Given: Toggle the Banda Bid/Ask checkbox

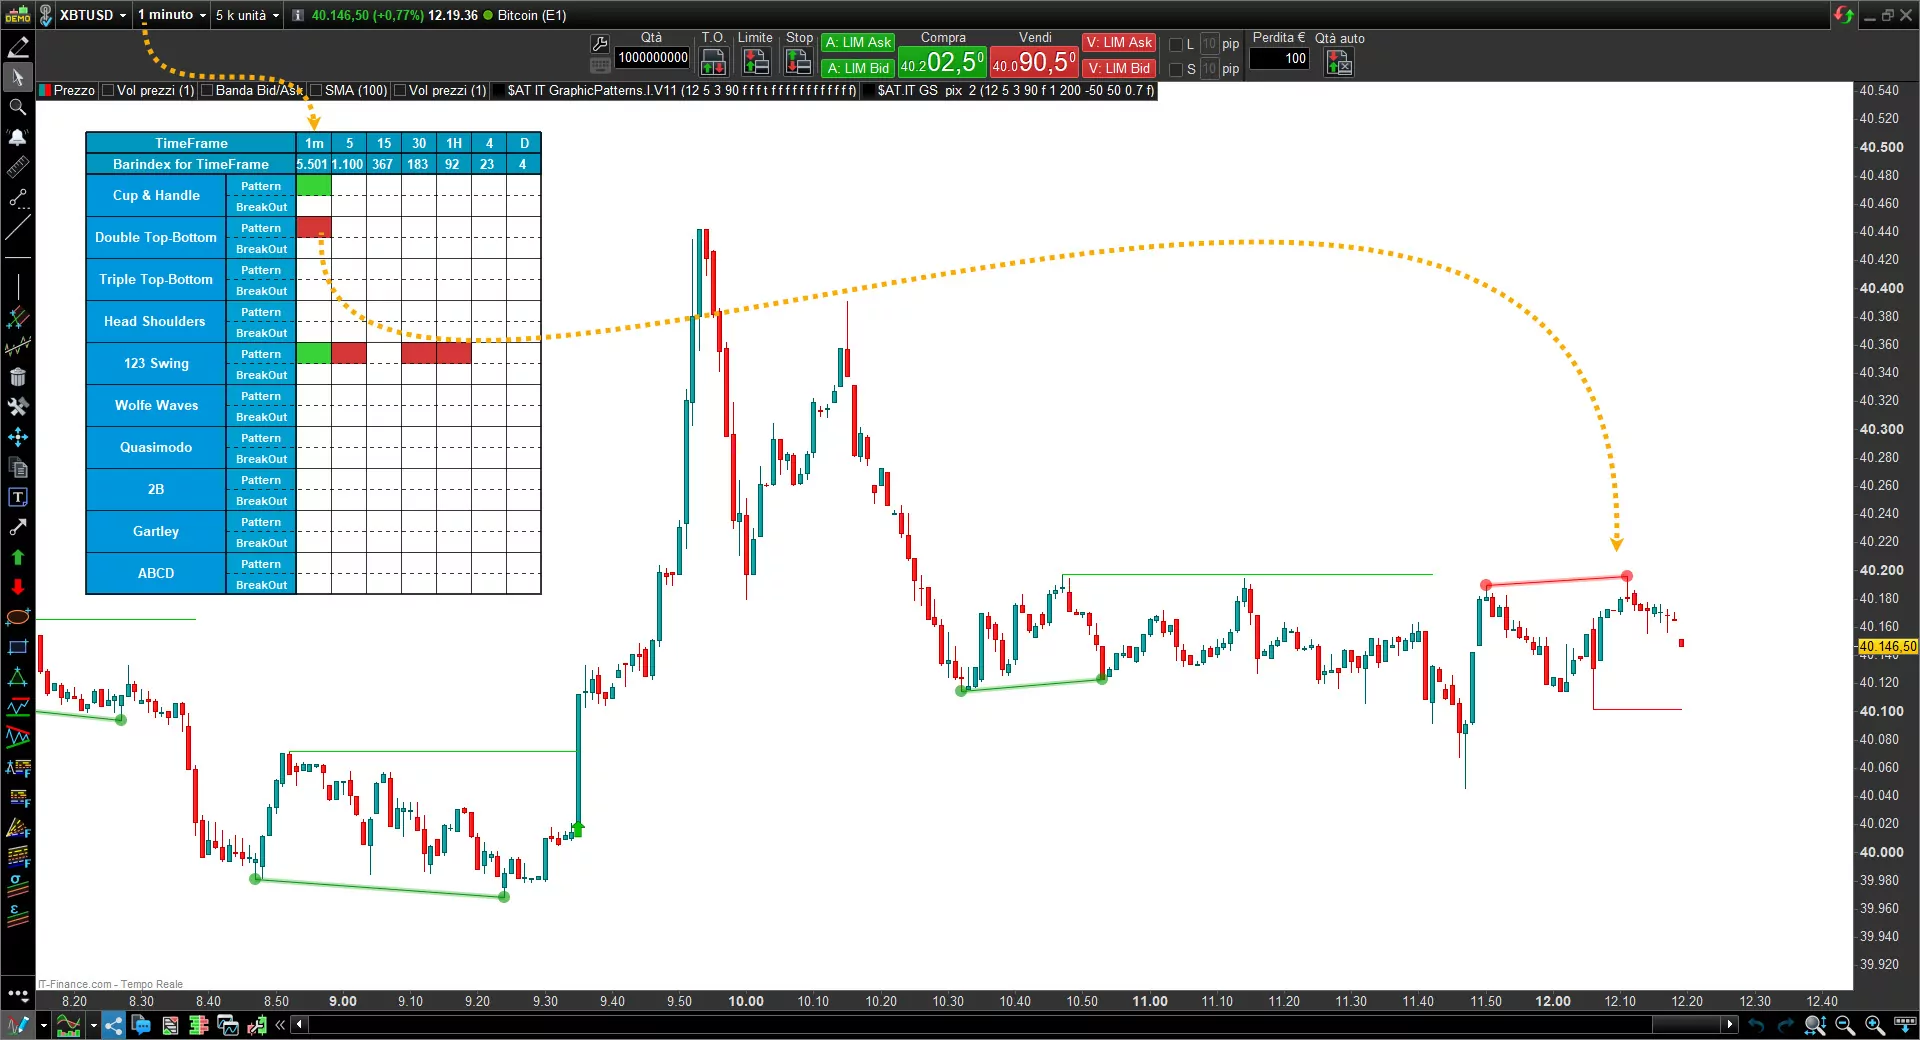Looking at the screenshot, I should [x=207, y=90].
